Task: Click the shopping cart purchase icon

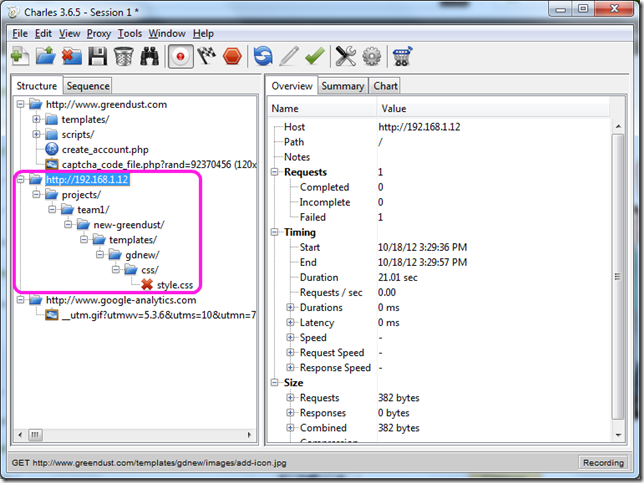Action: click(402, 56)
